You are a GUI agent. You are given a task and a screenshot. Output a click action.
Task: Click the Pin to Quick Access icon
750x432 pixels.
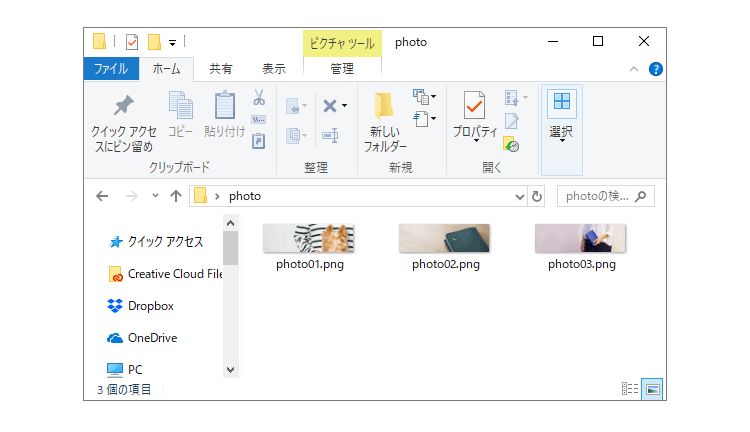pyautogui.click(x=123, y=105)
